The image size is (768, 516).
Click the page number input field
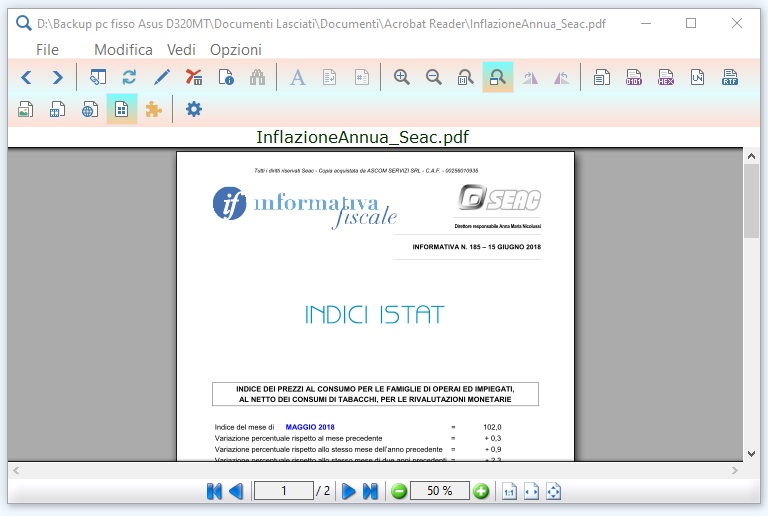284,491
